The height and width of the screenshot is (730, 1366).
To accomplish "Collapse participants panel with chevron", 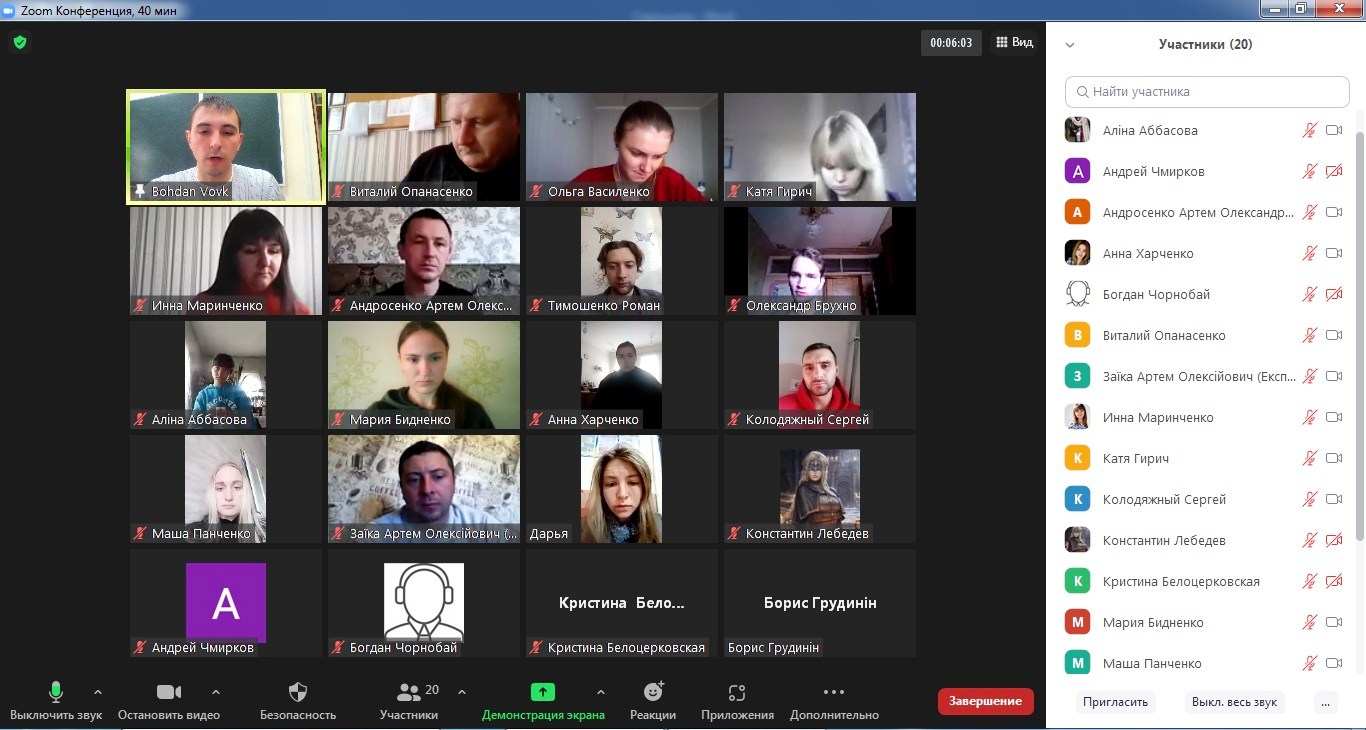I will click(x=1070, y=45).
